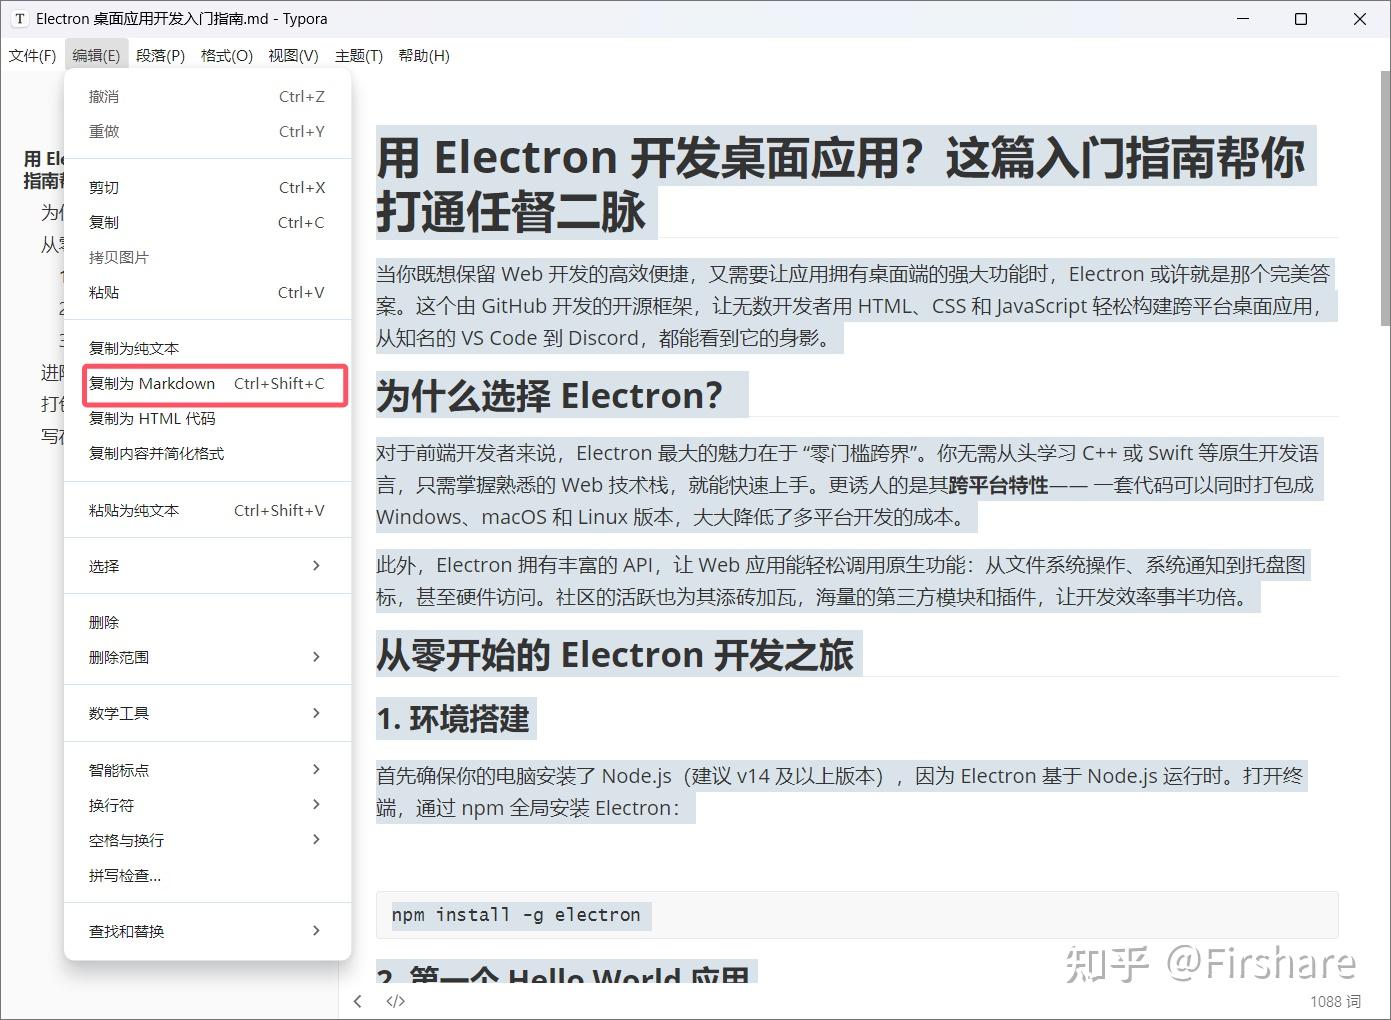
Task: Open the 格式(O) menu
Action: (x=227, y=56)
